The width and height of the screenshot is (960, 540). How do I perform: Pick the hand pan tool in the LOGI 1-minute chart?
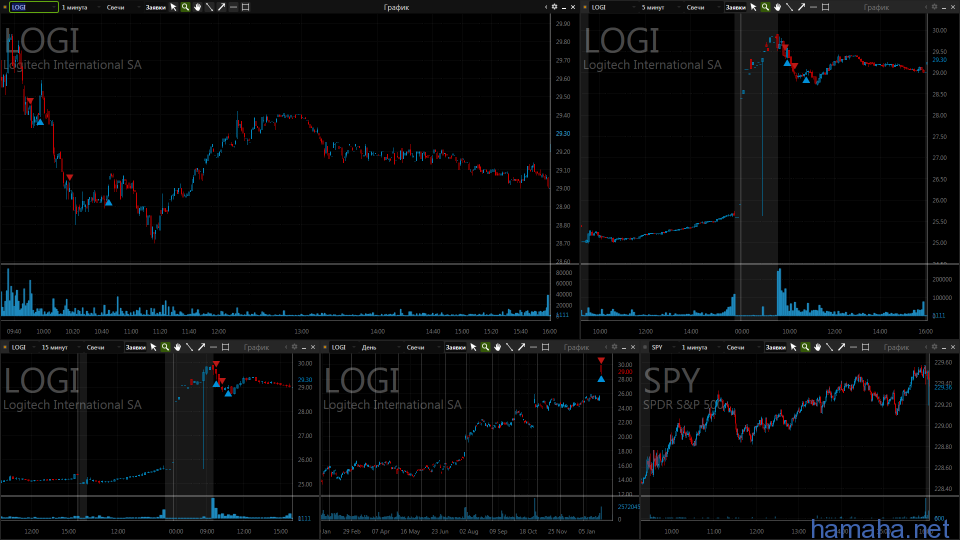click(197, 7)
